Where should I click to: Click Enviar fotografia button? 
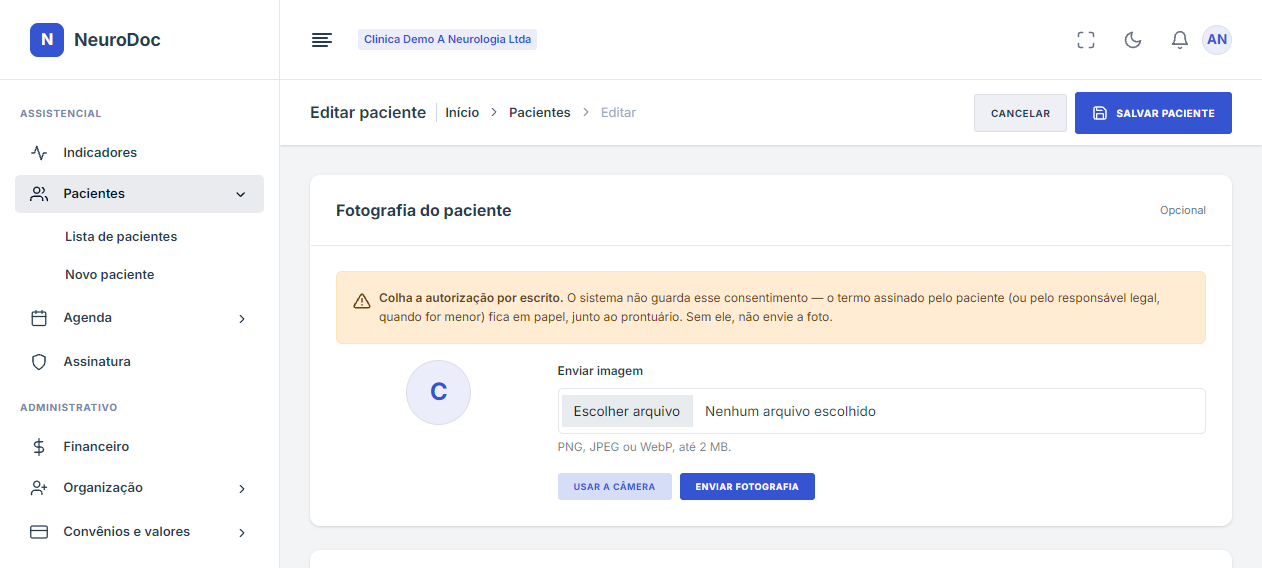pyautogui.click(x=747, y=487)
